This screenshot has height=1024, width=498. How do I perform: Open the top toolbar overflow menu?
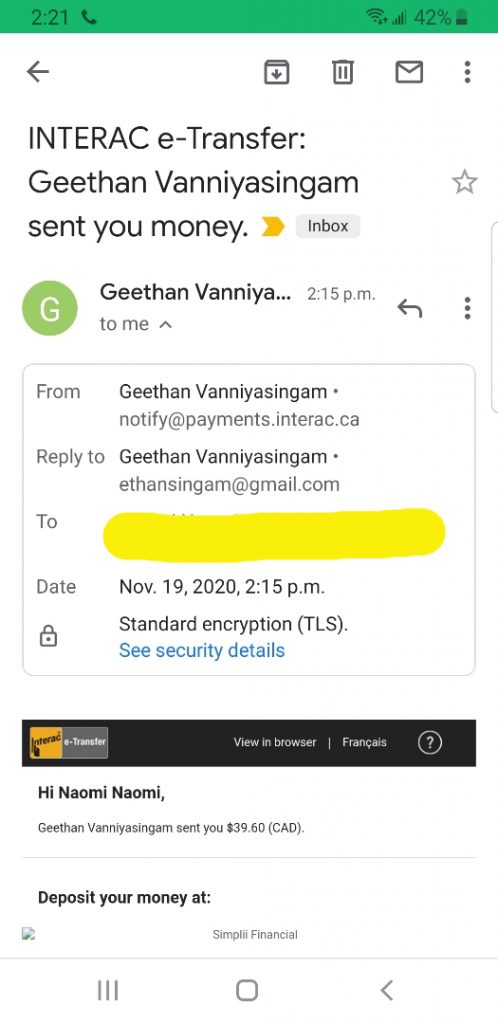(467, 72)
